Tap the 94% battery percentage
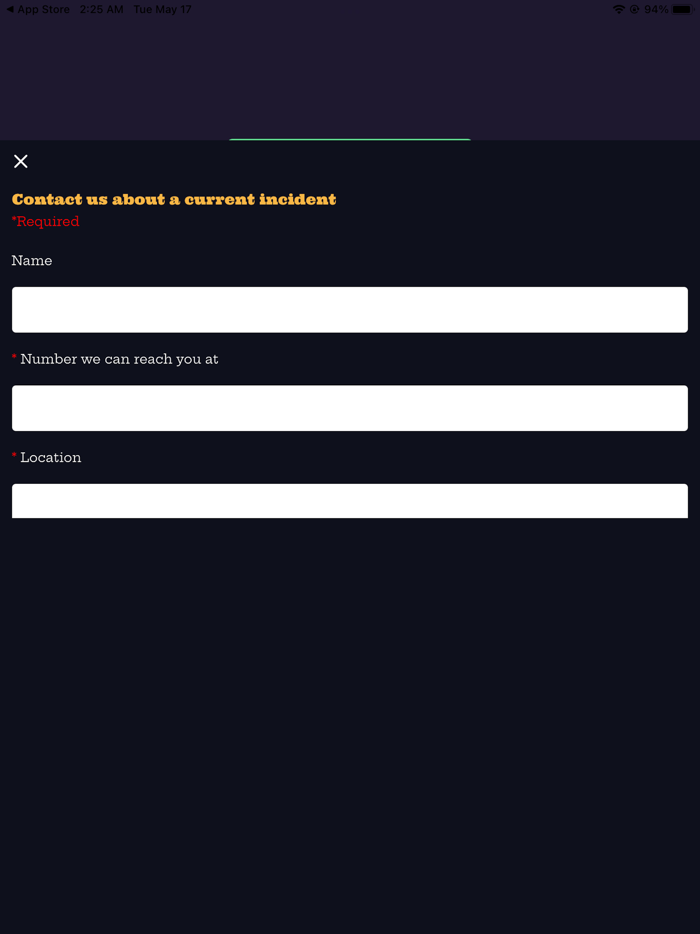 click(656, 10)
